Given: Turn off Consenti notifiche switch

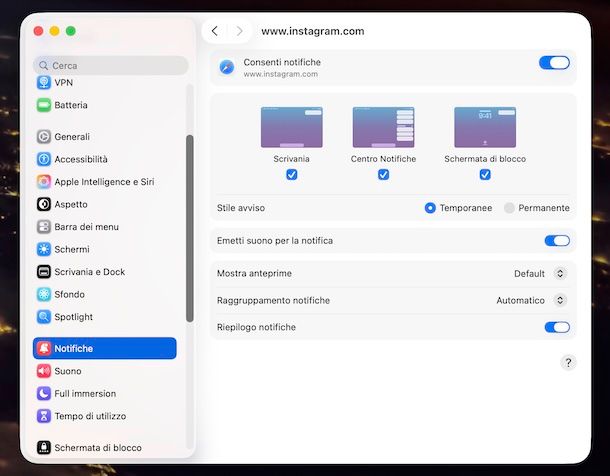Looking at the screenshot, I should point(554,63).
